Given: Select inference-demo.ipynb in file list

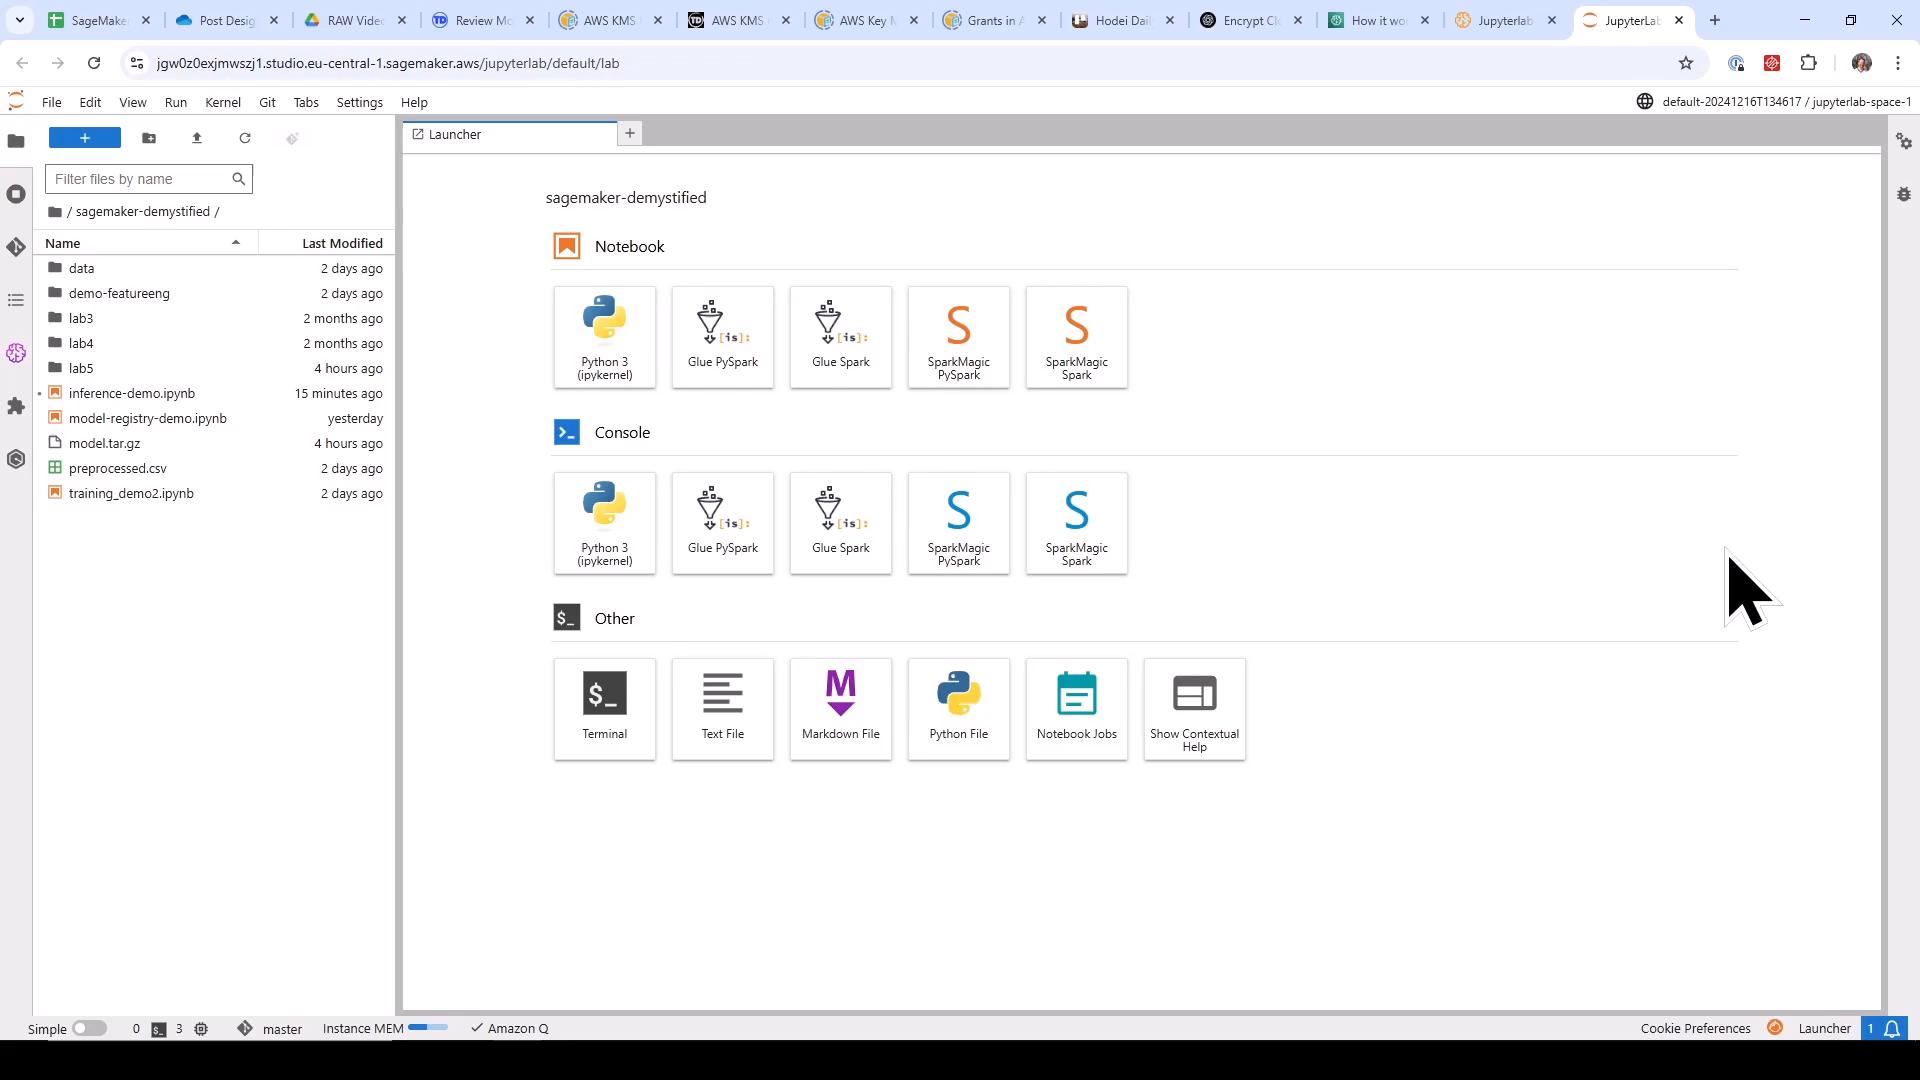Looking at the screenshot, I should (x=215, y=393).
